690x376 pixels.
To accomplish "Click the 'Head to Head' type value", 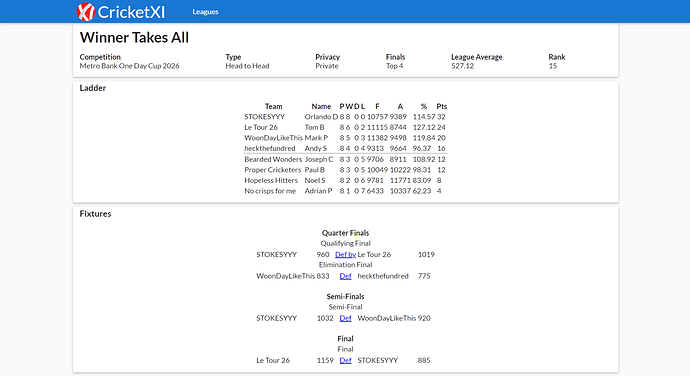I will click(x=247, y=66).
